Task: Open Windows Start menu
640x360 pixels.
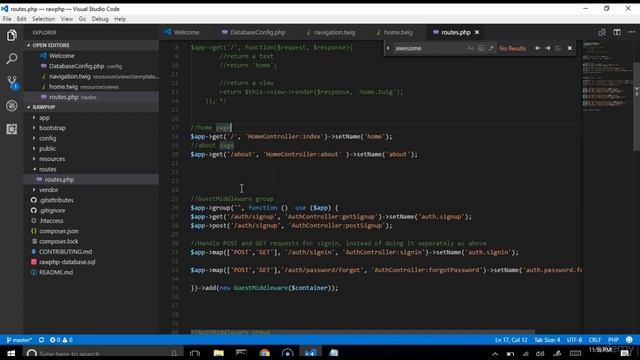Action: 11,353
